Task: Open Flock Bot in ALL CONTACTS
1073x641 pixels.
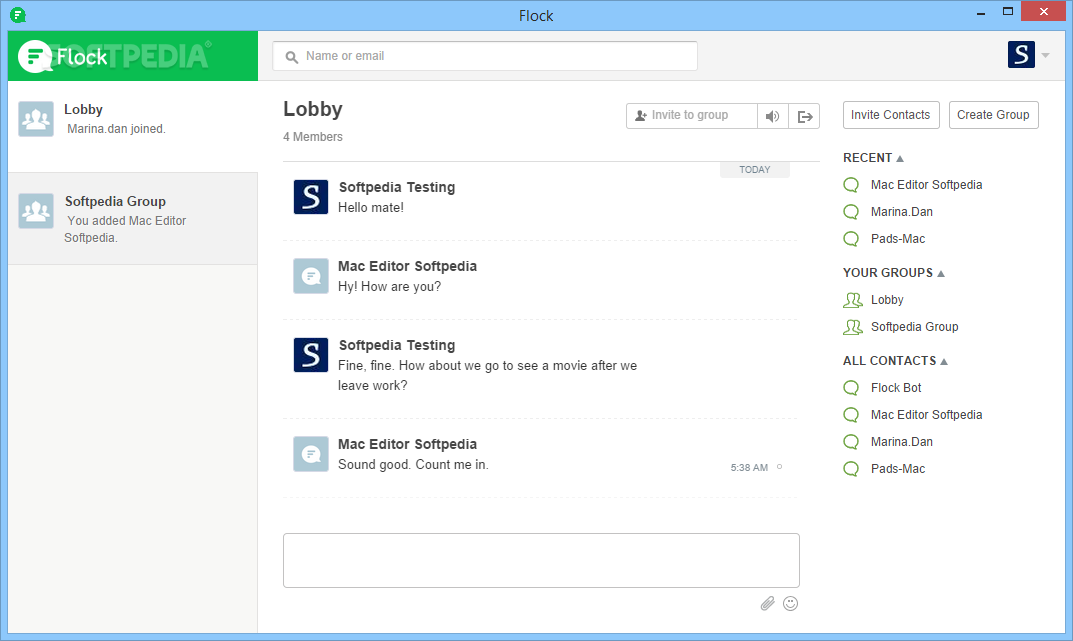Action: pos(896,388)
